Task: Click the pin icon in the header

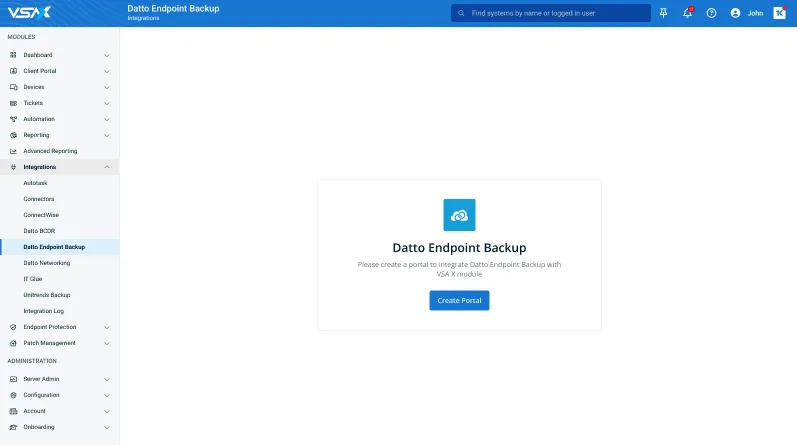Action: coord(663,13)
